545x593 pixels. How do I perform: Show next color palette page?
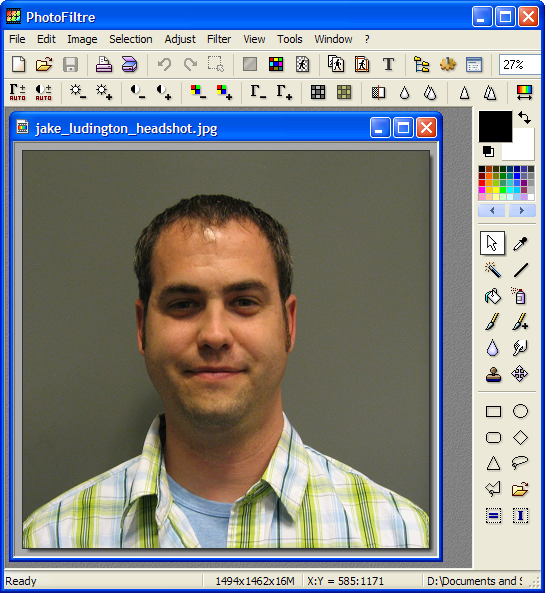pyautogui.click(x=522, y=211)
